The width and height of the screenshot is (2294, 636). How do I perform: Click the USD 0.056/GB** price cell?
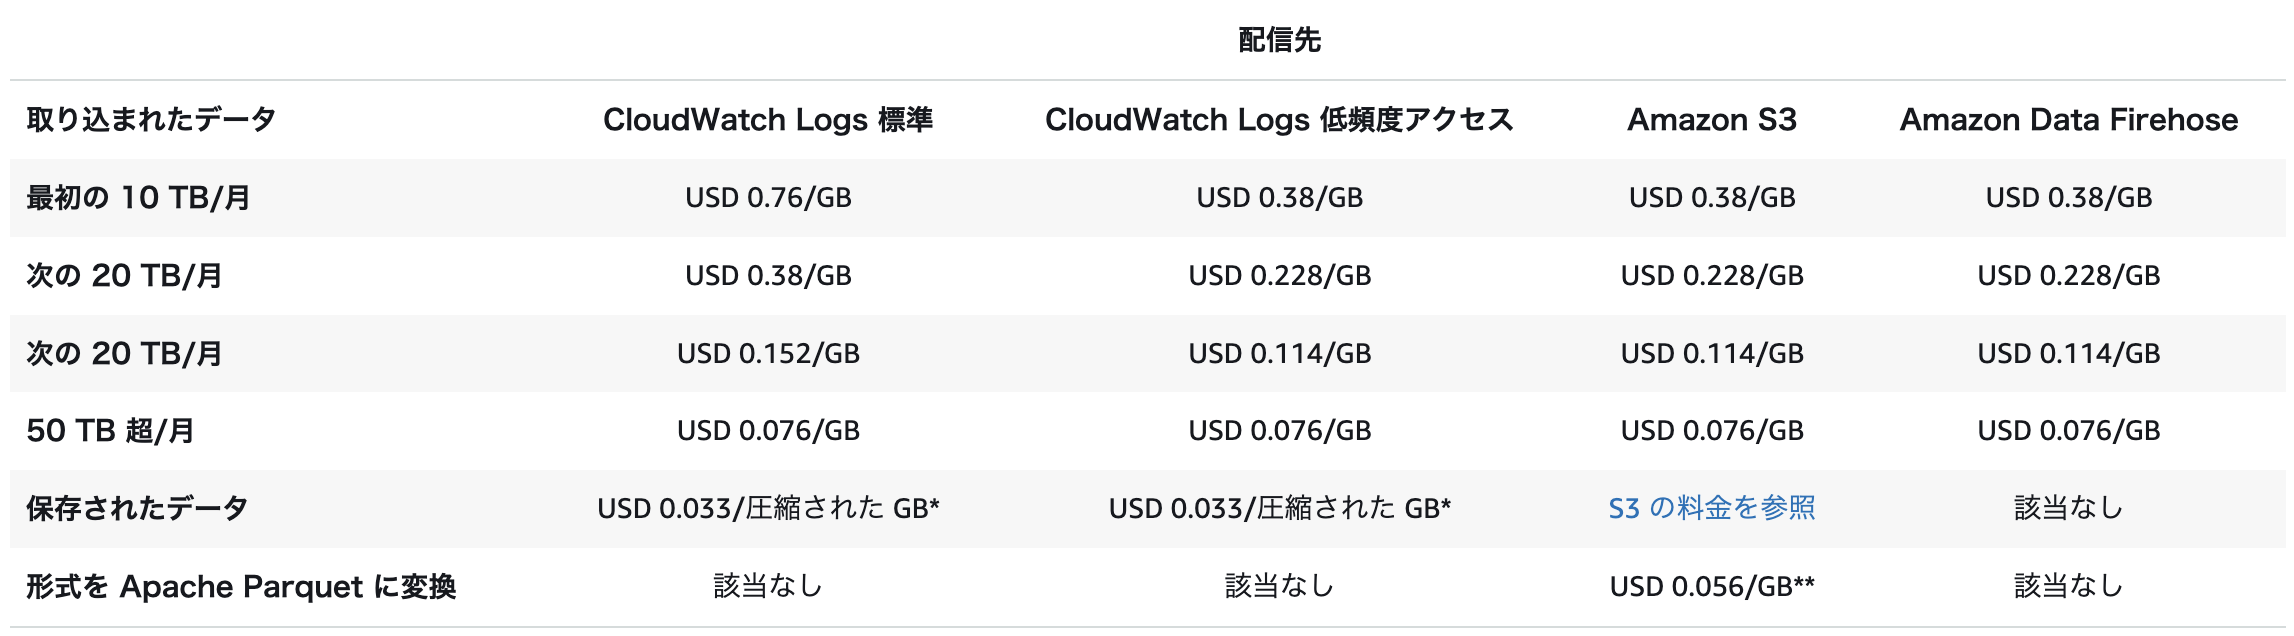pyautogui.click(x=1712, y=586)
